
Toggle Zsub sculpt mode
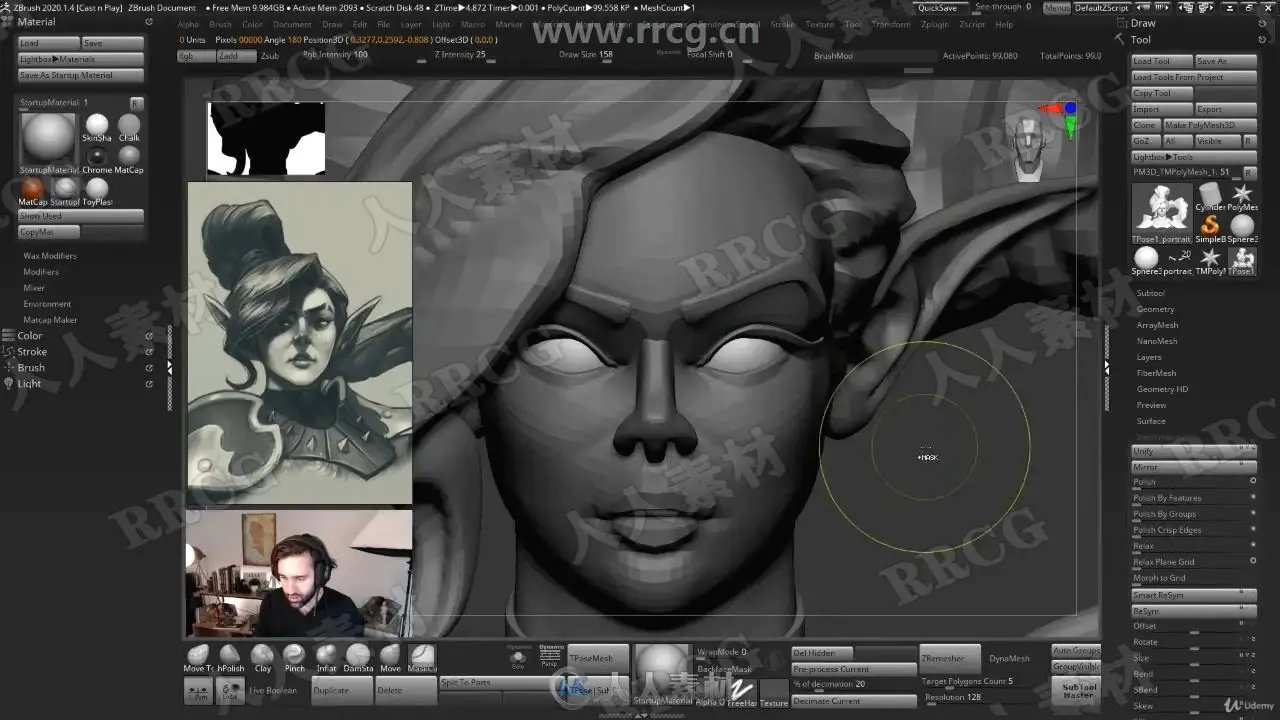coord(270,56)
